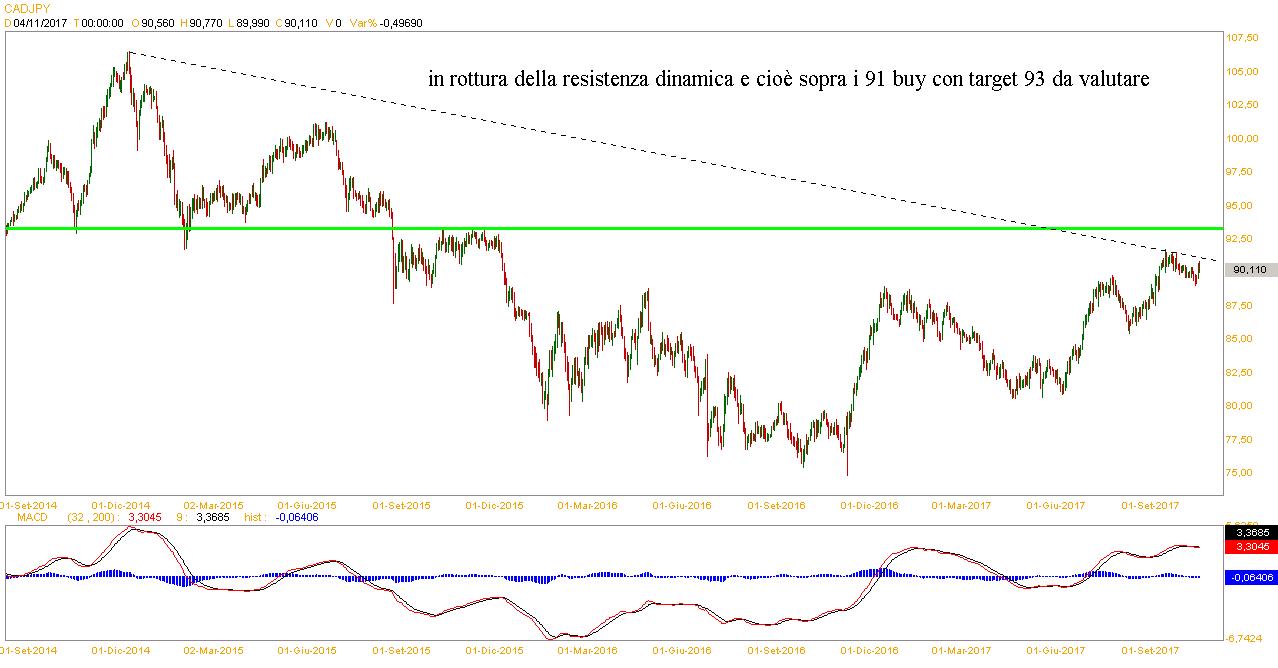Click the 107,50 price axis label
The image size is (1278, 668).
[1245, 38]
